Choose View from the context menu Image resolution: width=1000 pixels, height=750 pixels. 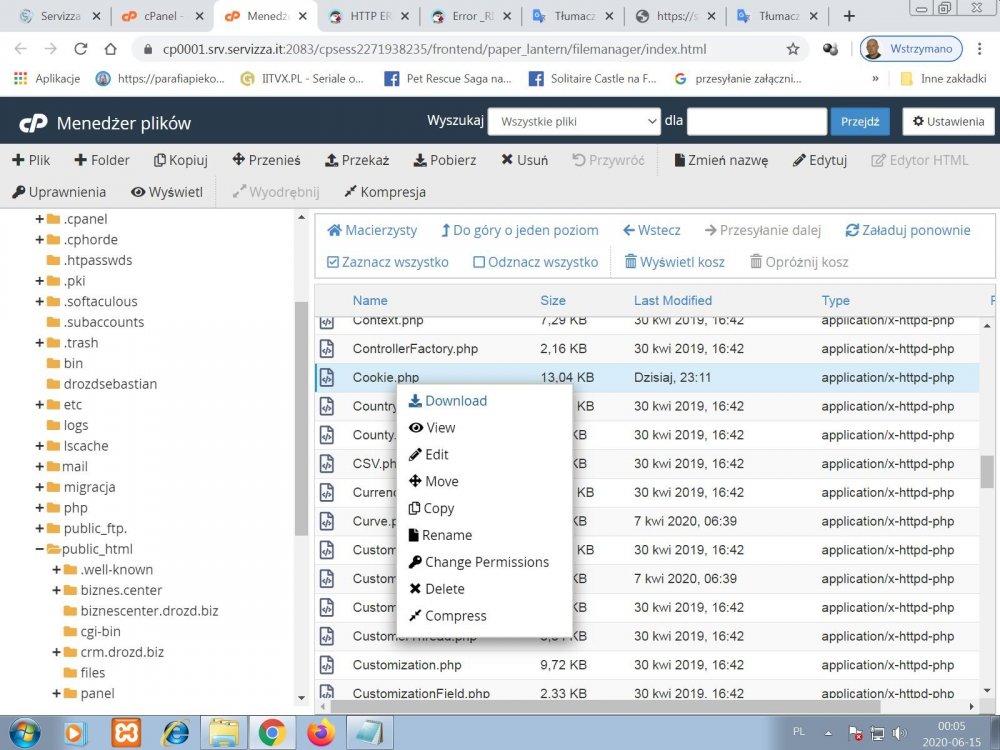pyautogui.click(x=432, y=427)
